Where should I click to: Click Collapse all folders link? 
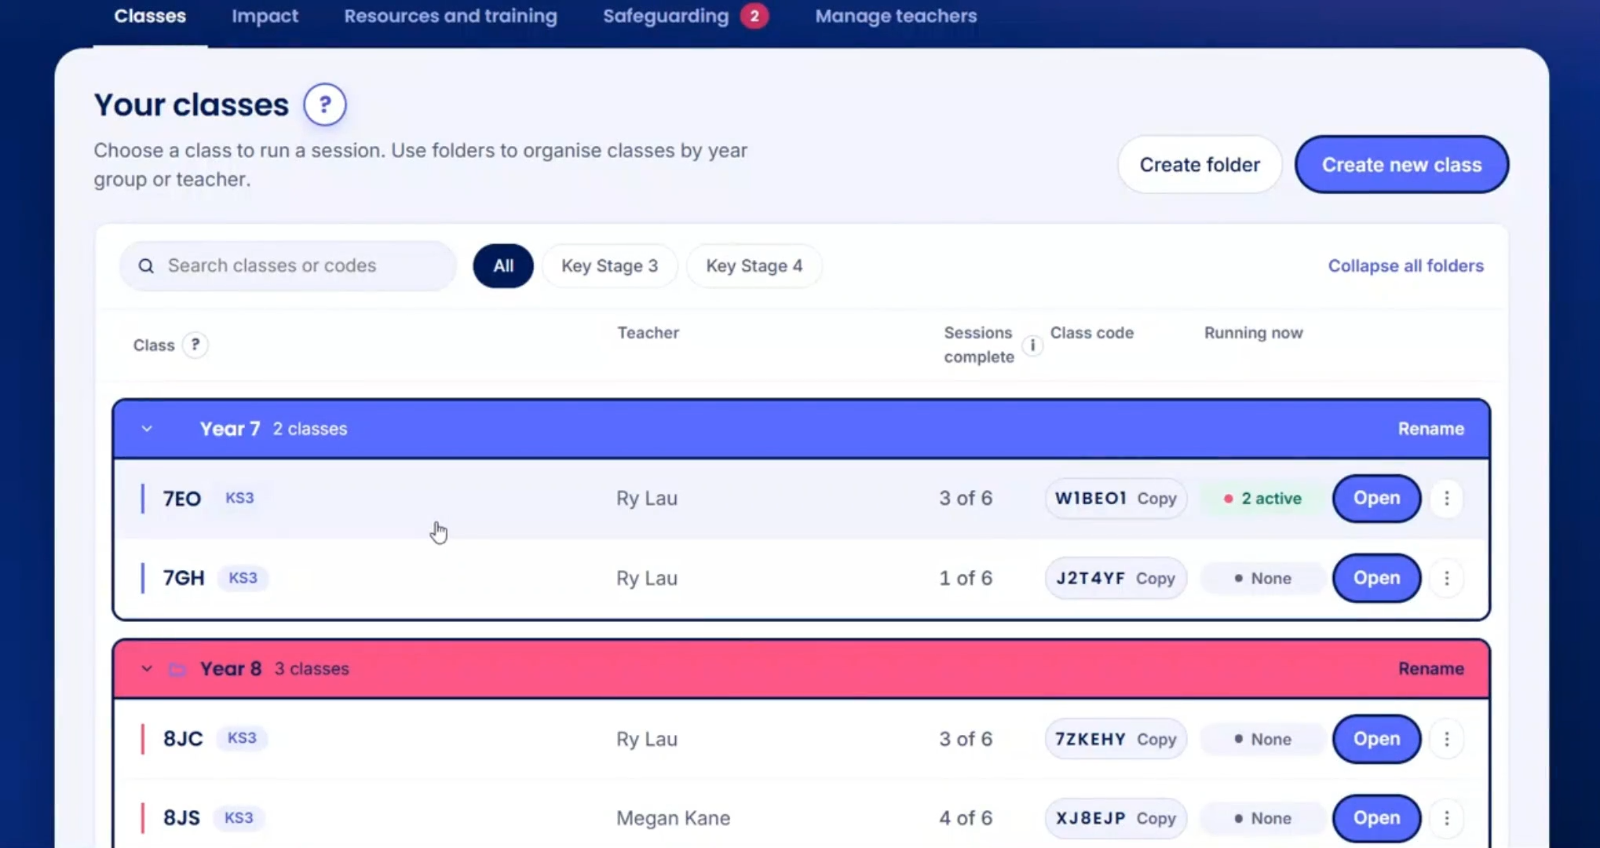(1406, 266)
